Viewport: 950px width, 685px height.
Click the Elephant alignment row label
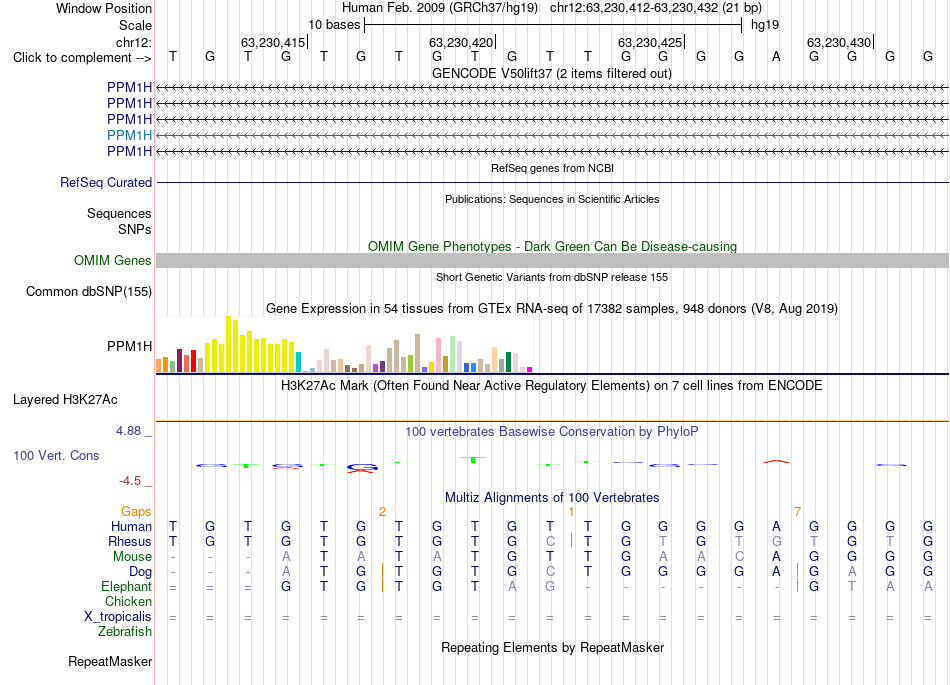click(x=126, y=586)
